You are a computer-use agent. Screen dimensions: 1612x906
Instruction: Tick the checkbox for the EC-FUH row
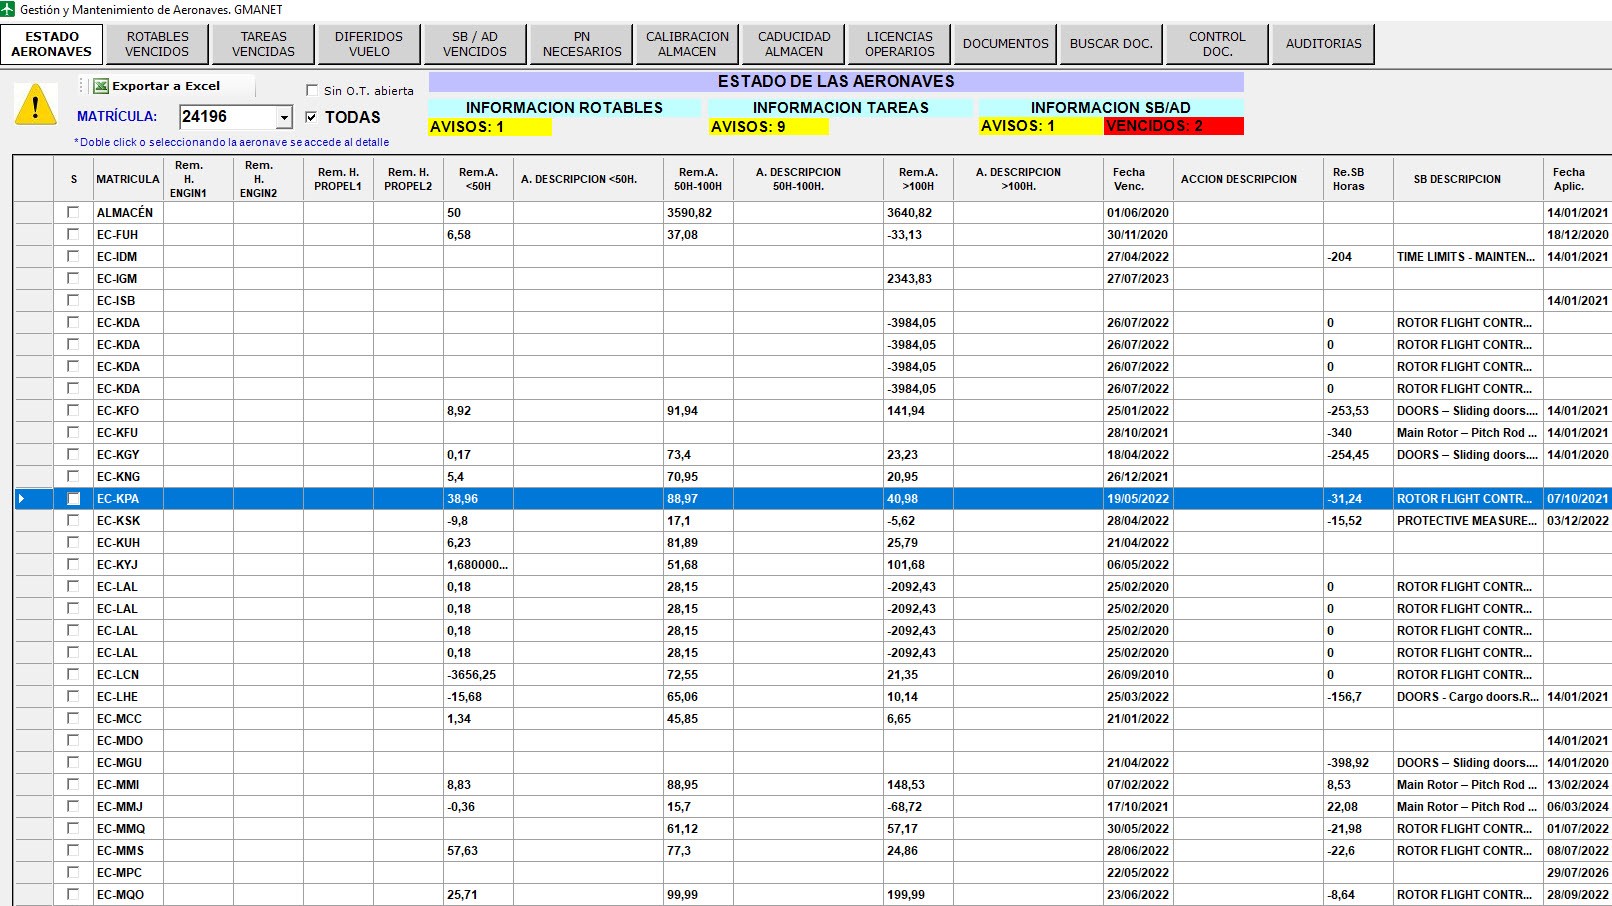coord(73,234)
